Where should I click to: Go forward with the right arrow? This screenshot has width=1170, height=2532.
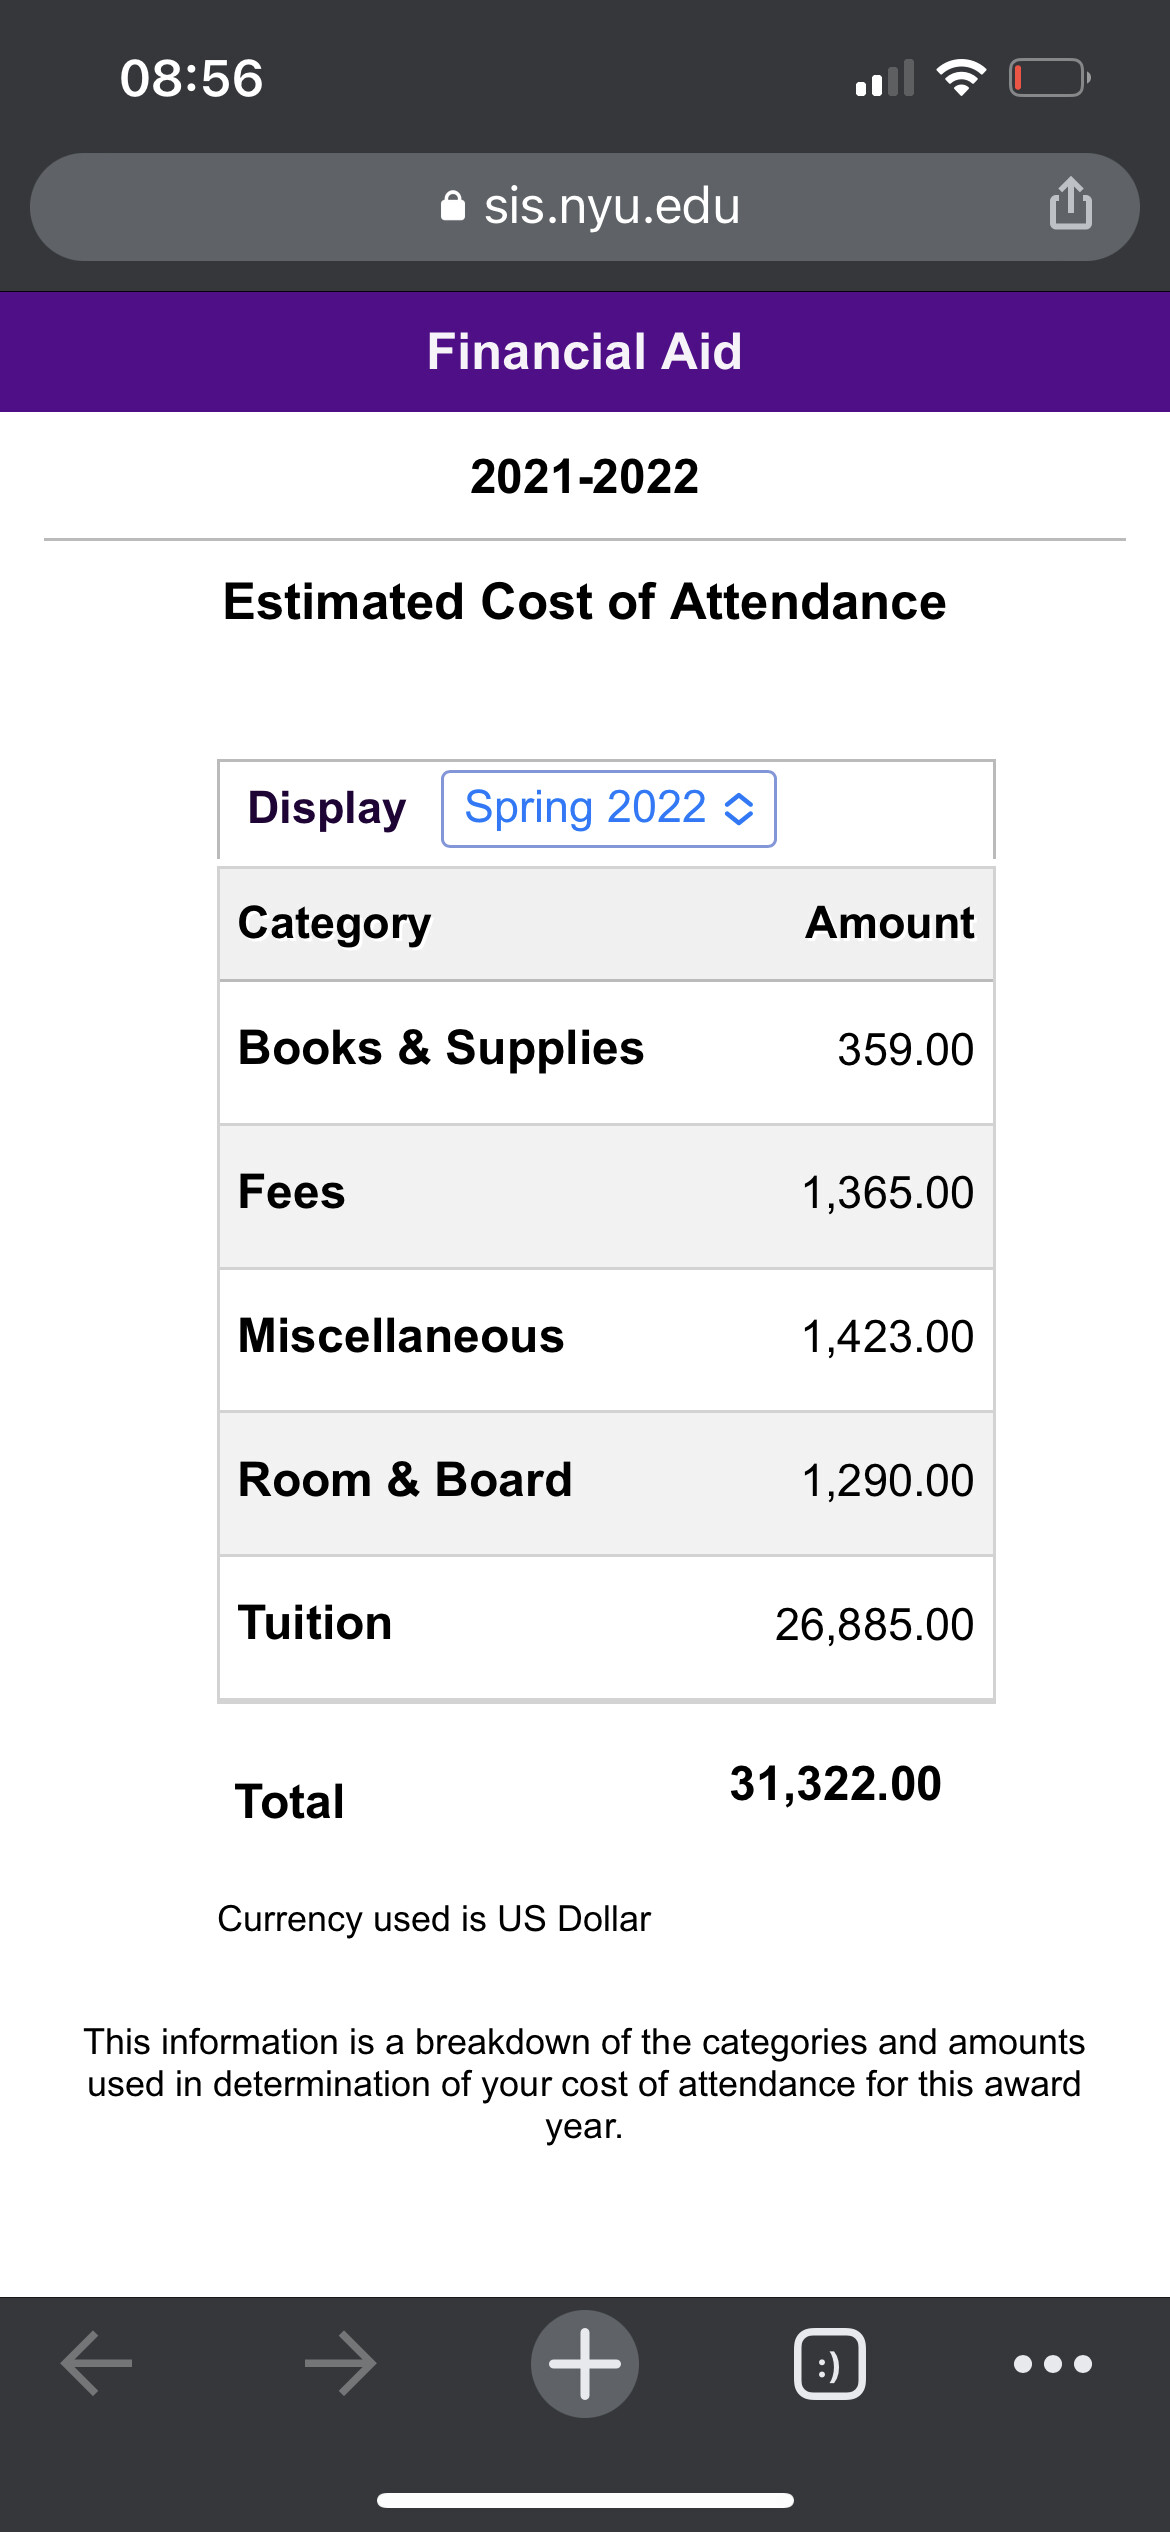(x=341, y=2363)
